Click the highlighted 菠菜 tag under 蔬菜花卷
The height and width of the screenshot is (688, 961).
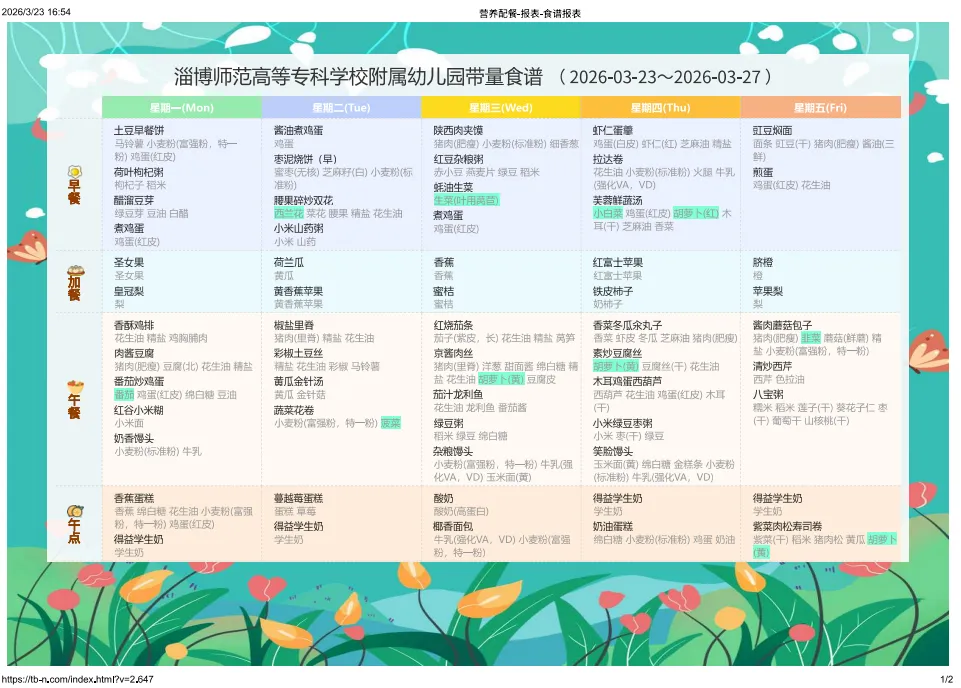390,423
